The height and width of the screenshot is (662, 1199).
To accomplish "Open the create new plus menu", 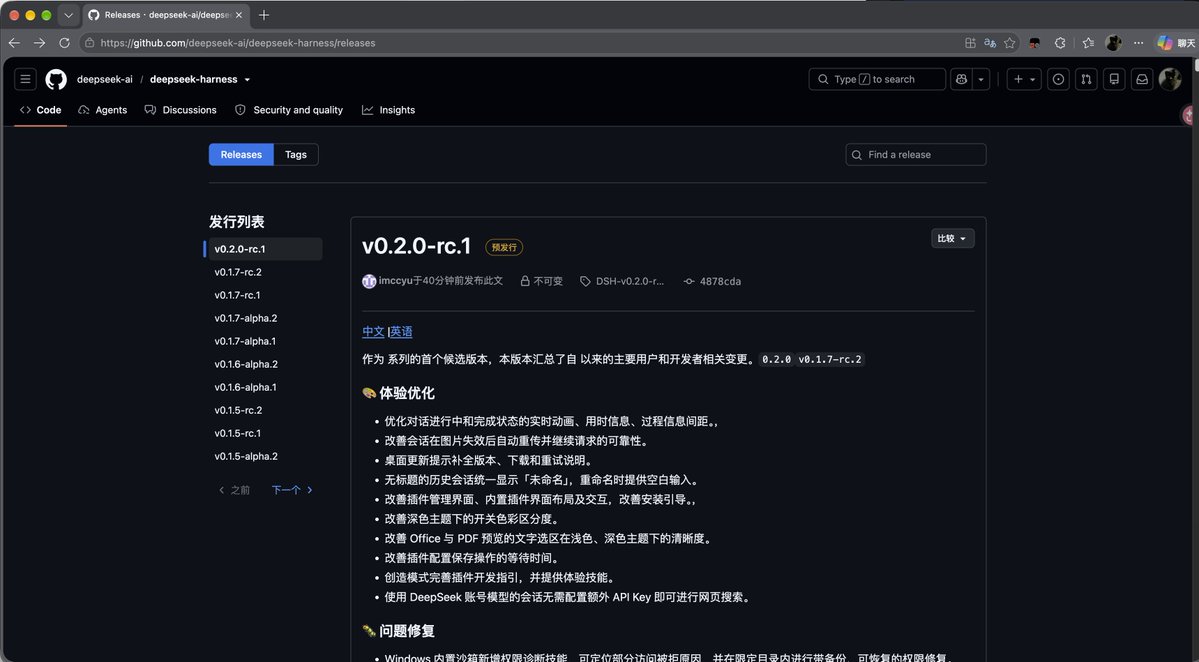I will tap(1024, 79).
